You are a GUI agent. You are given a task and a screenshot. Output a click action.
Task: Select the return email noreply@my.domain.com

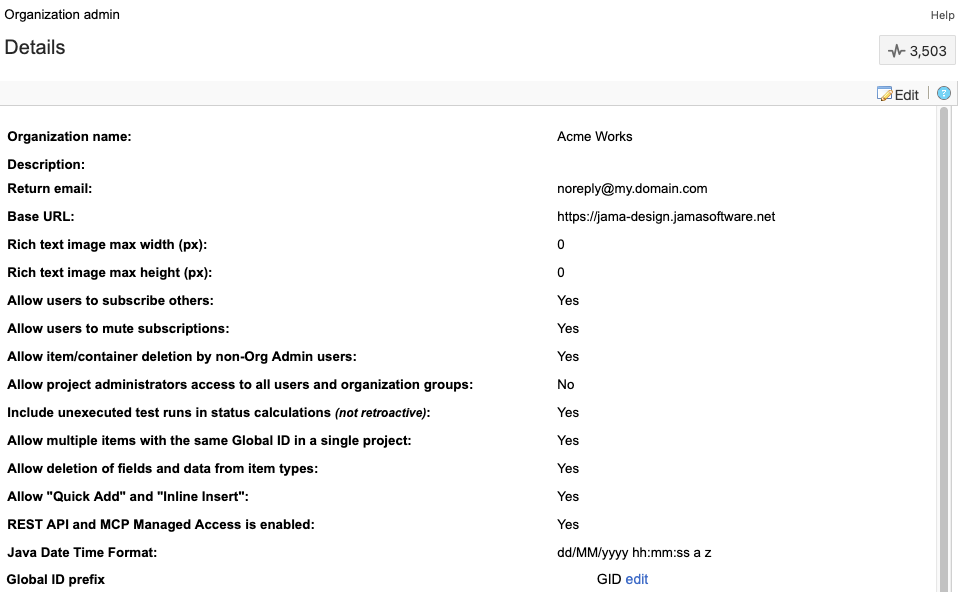[632, 188]
